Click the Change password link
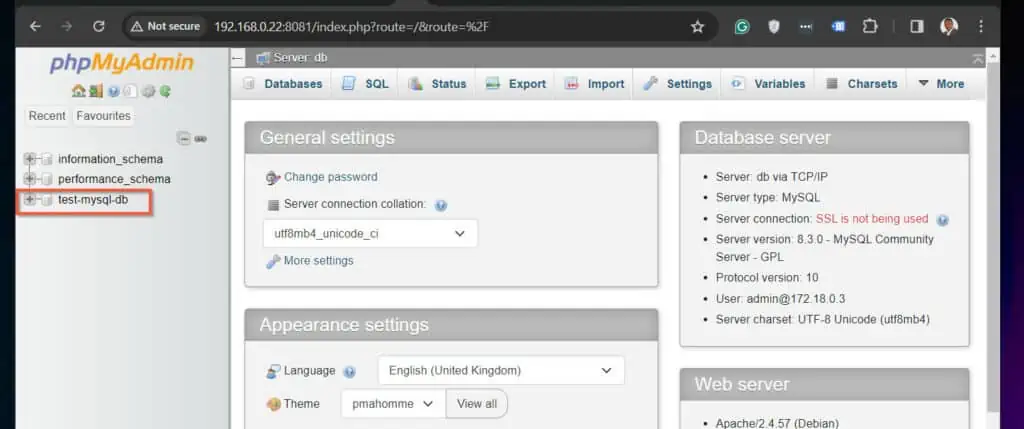Image resolution: width=1024 pixels, height=429 pixels. pos(330,177)
